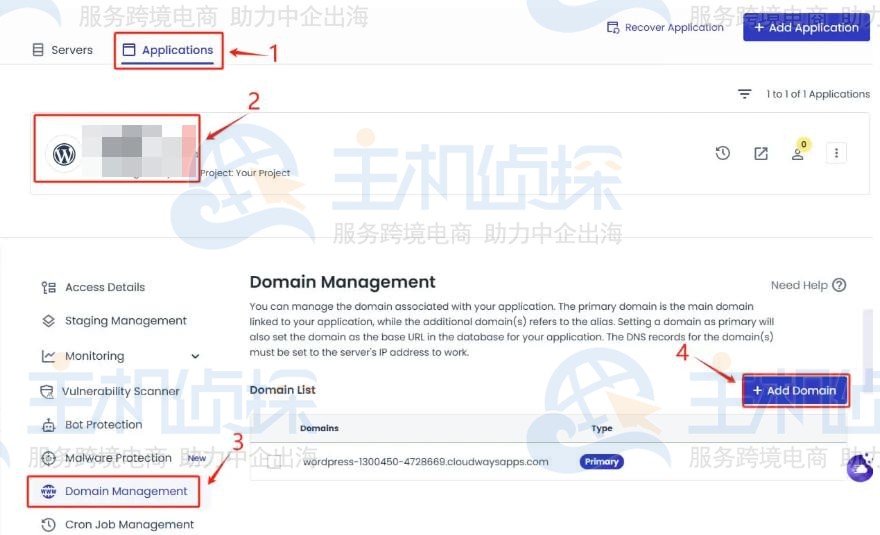Image resolution: width=880 pixels, height=535 pixels.
Task: Expand the Monitoring menu chevron
Action: (x=195, y=356)
